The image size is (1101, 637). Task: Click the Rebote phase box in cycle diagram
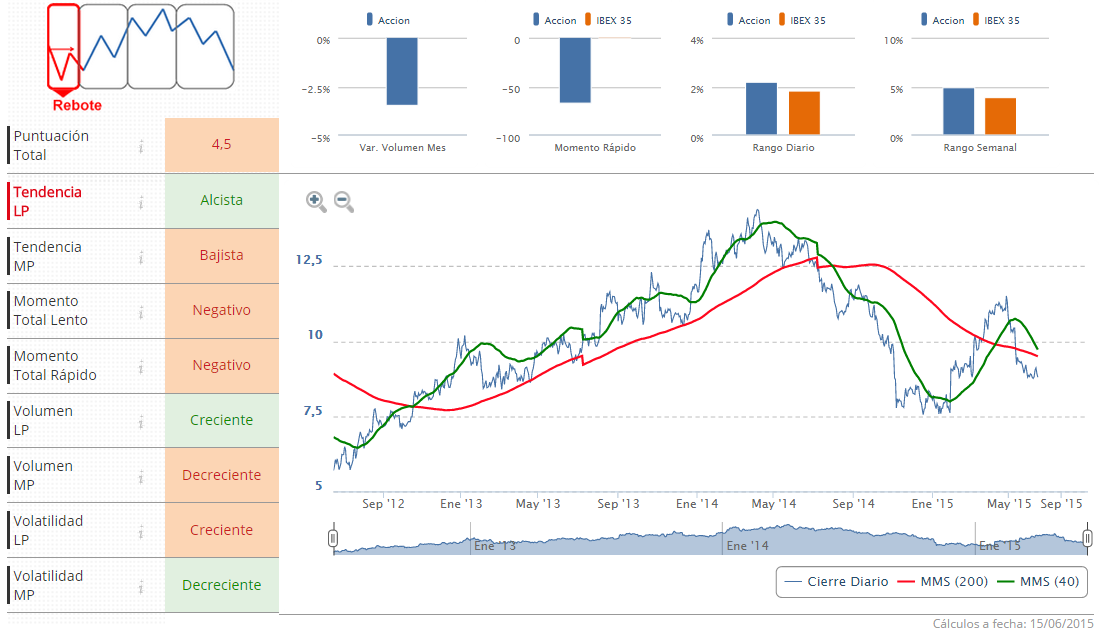pos(63,47)
